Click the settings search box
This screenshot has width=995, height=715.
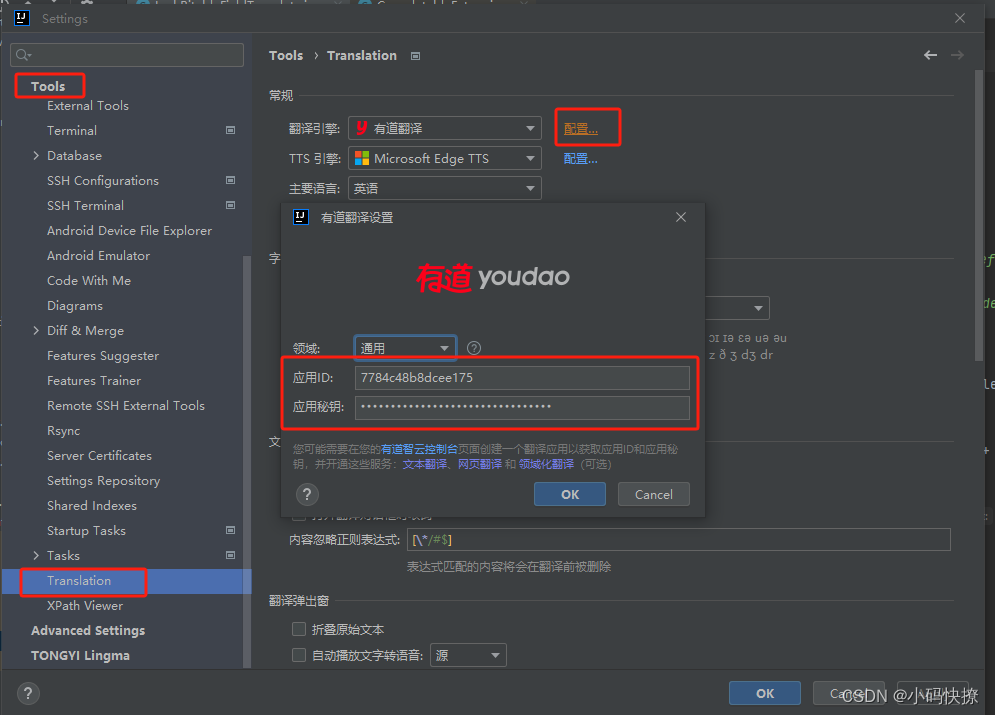pos(127,55)
